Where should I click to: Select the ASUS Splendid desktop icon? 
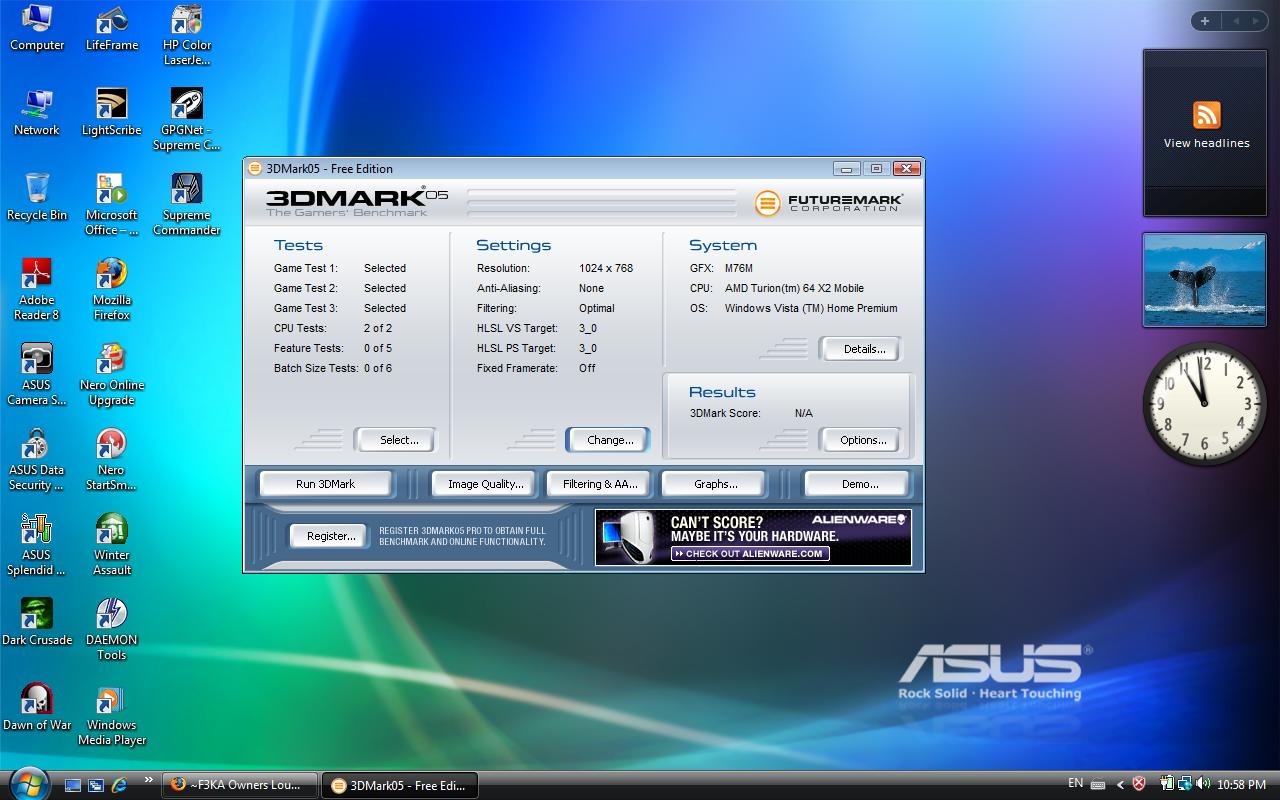(x=37, y=545)
